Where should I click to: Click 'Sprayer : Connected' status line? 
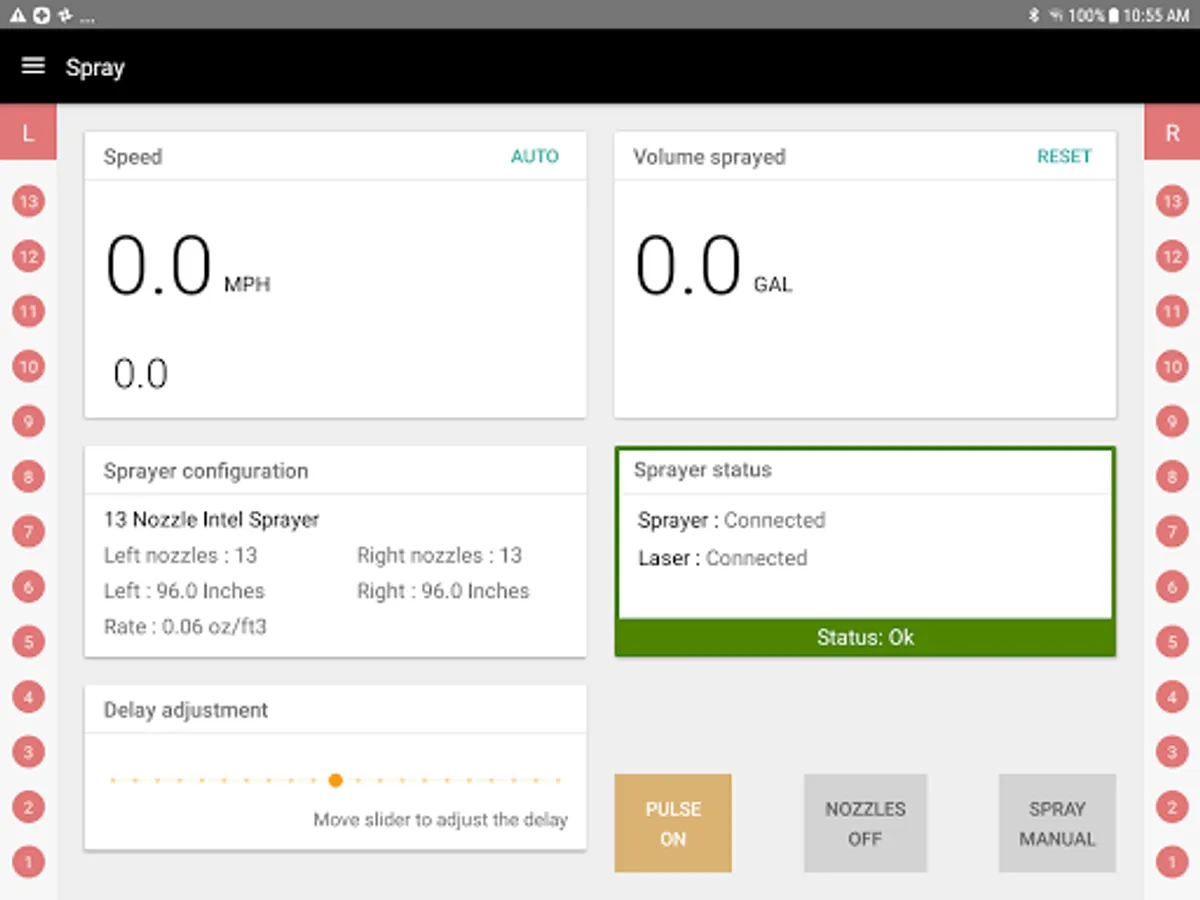click(732, 520)
